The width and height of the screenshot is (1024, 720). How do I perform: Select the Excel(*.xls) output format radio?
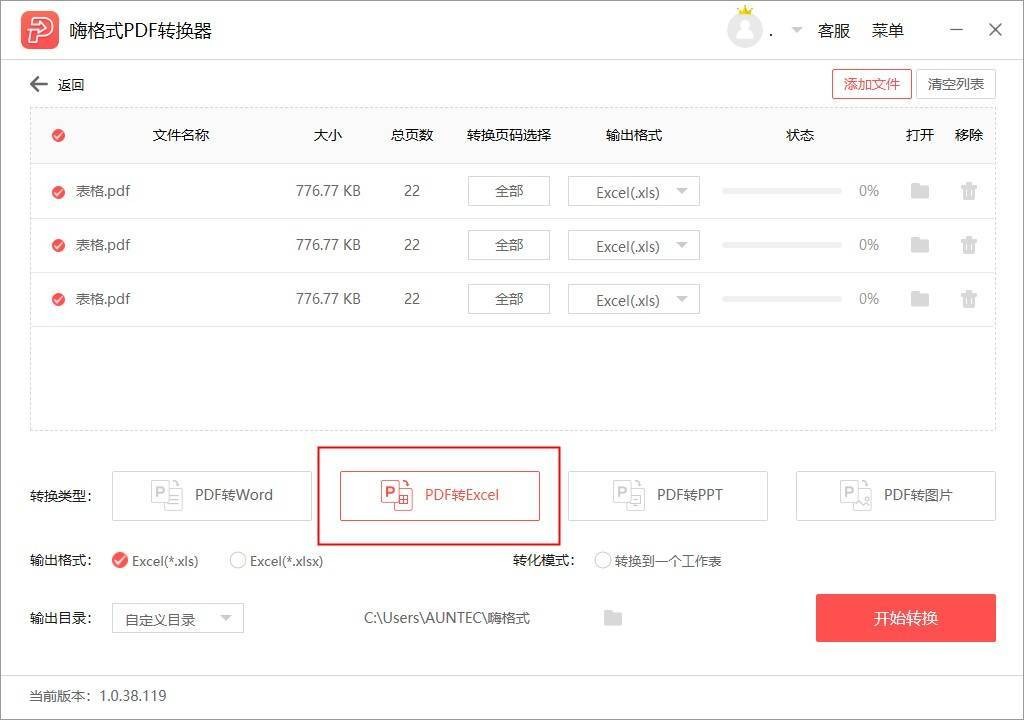coord(120,560)
